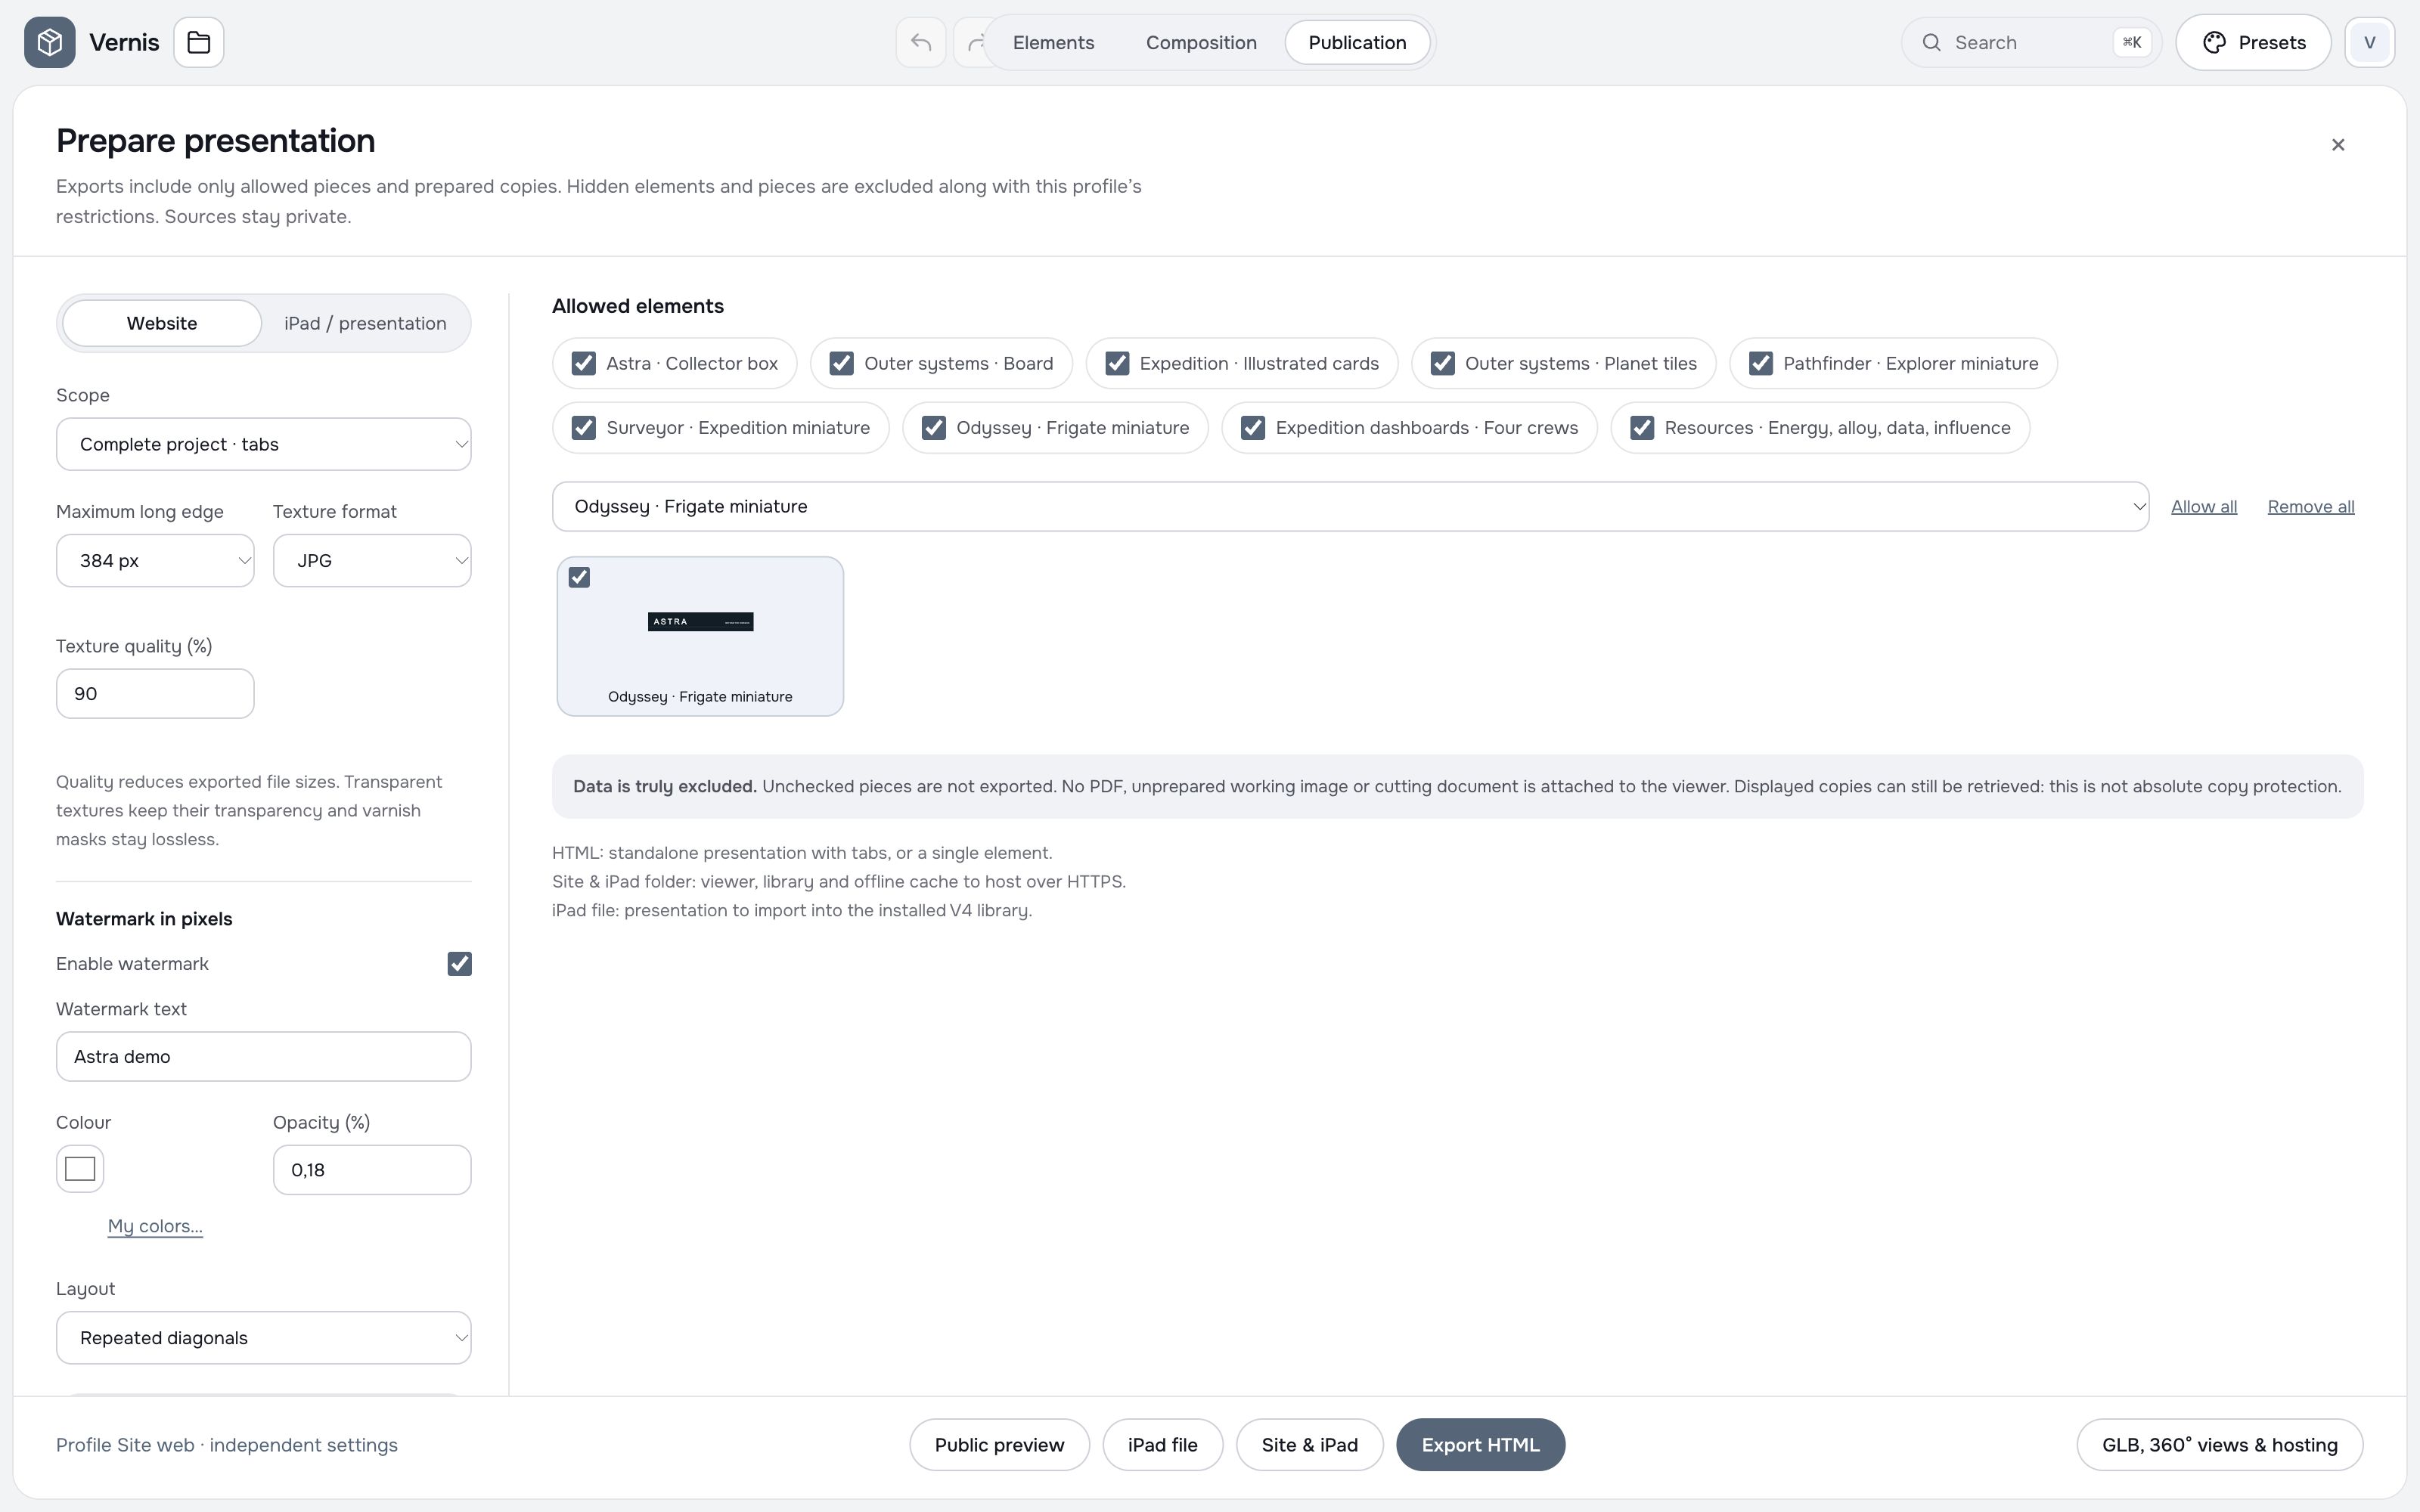The height and width of the screenshot is (1512, 2420).
Task: Select the Publication tab
Action: tap(1357, 42)
